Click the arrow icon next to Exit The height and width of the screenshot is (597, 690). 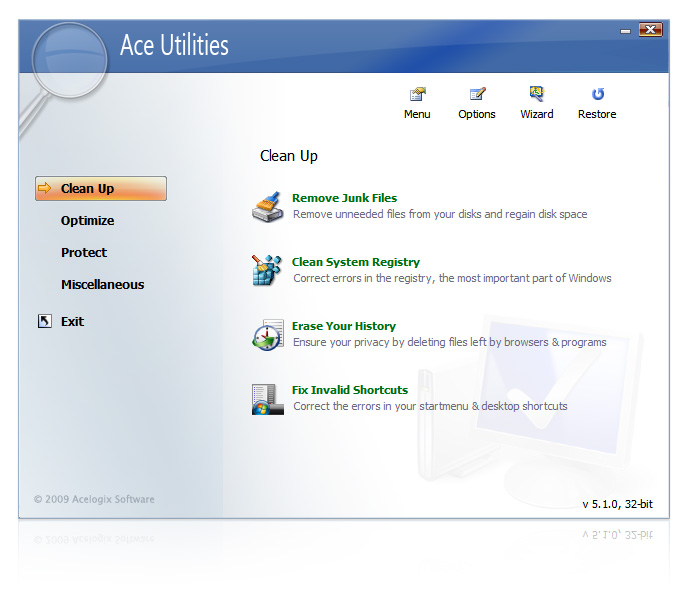click(44, 321)
